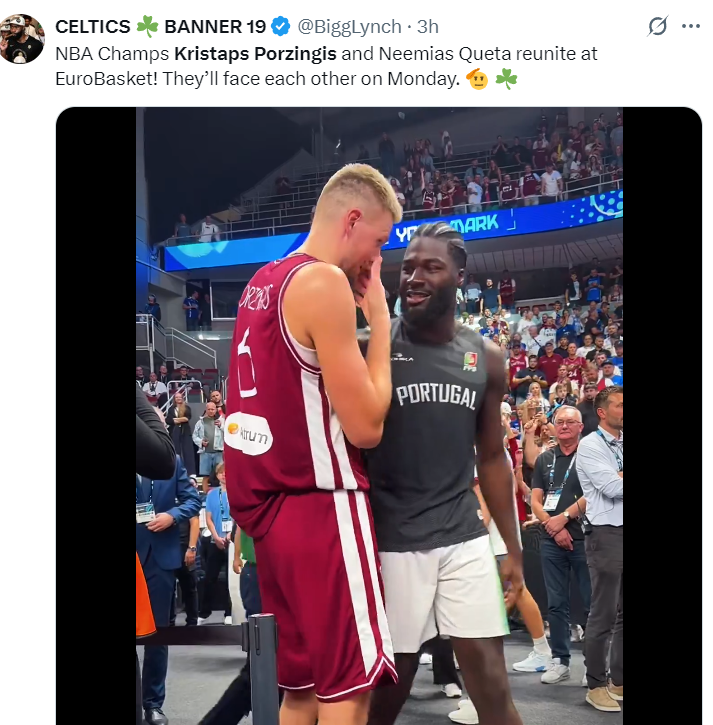Click BANNER 19 in the display name

click(x=215, y=27)
